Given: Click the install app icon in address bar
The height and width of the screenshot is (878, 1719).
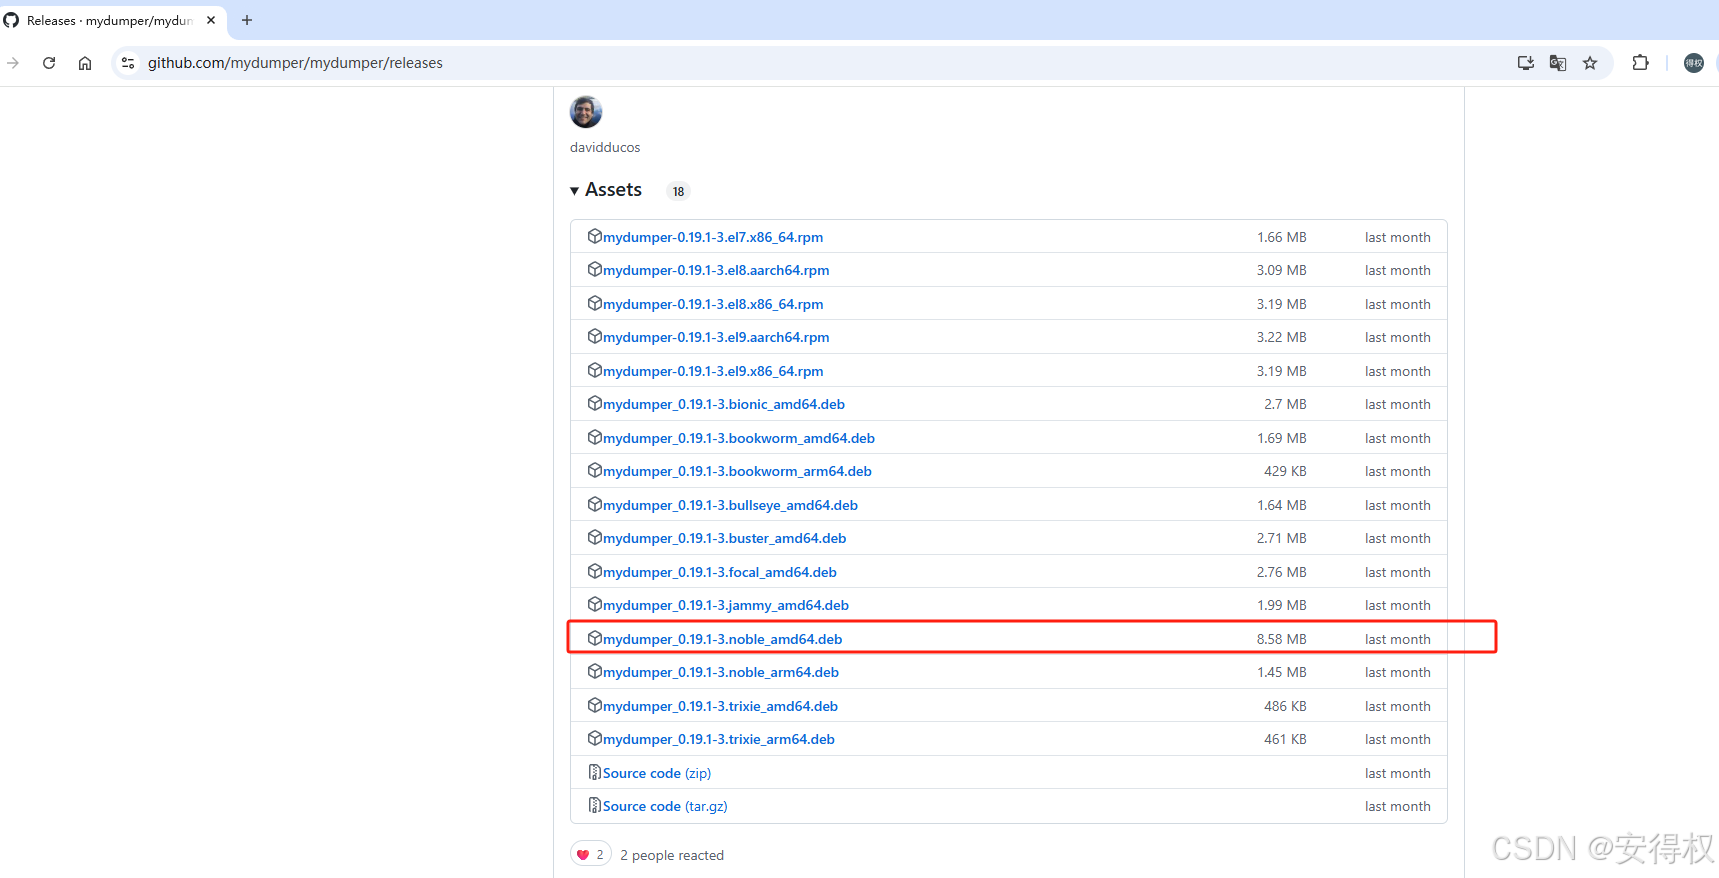Looking at the screenshot, I should [x=1526, y=63].
